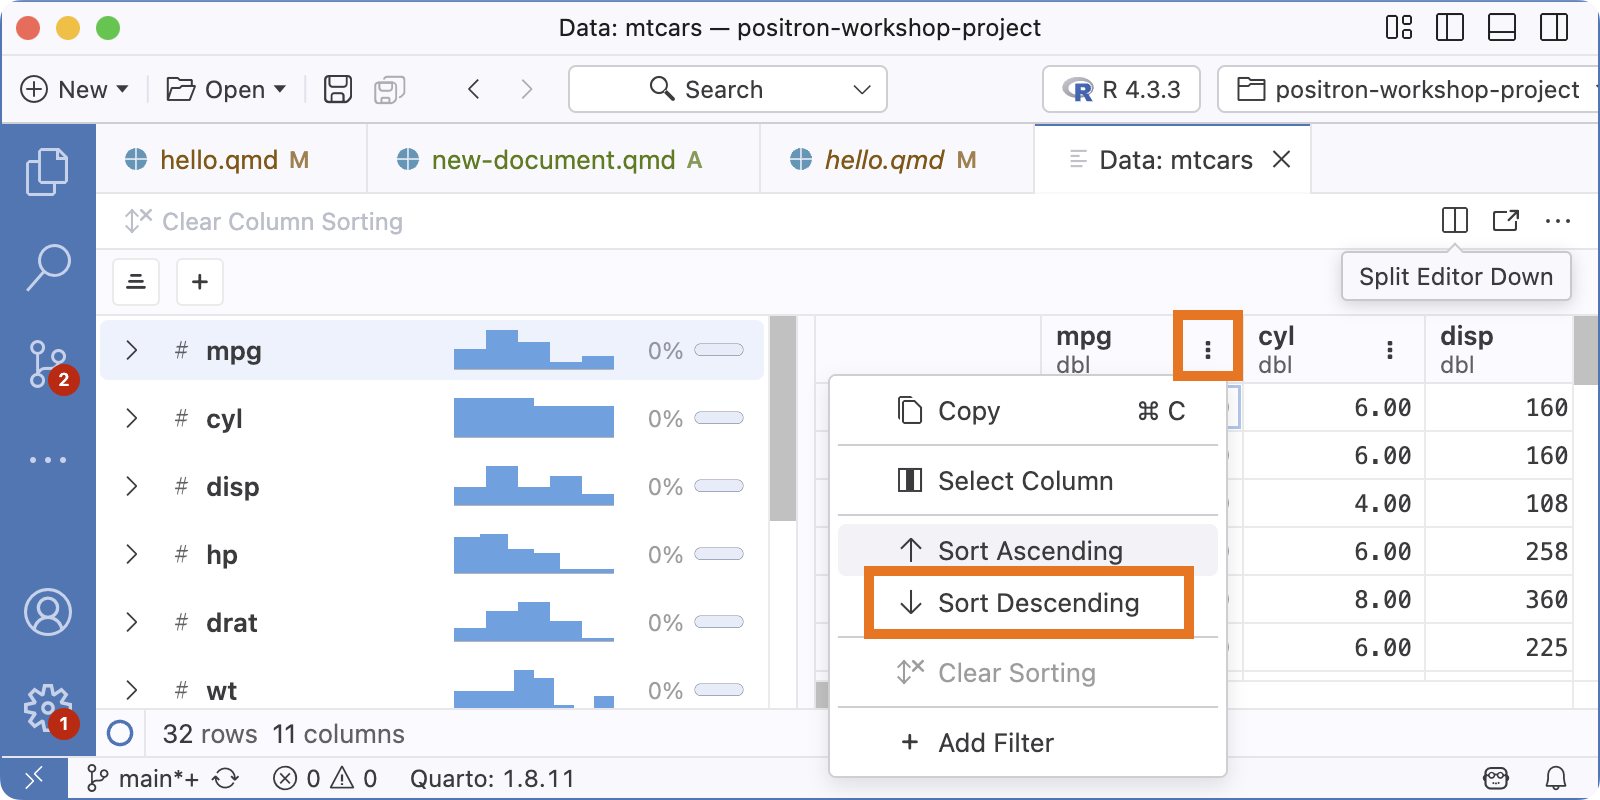Open the Manage gear icon
This screenshot has height=800, width=1600.
click(x=49, y=709)
